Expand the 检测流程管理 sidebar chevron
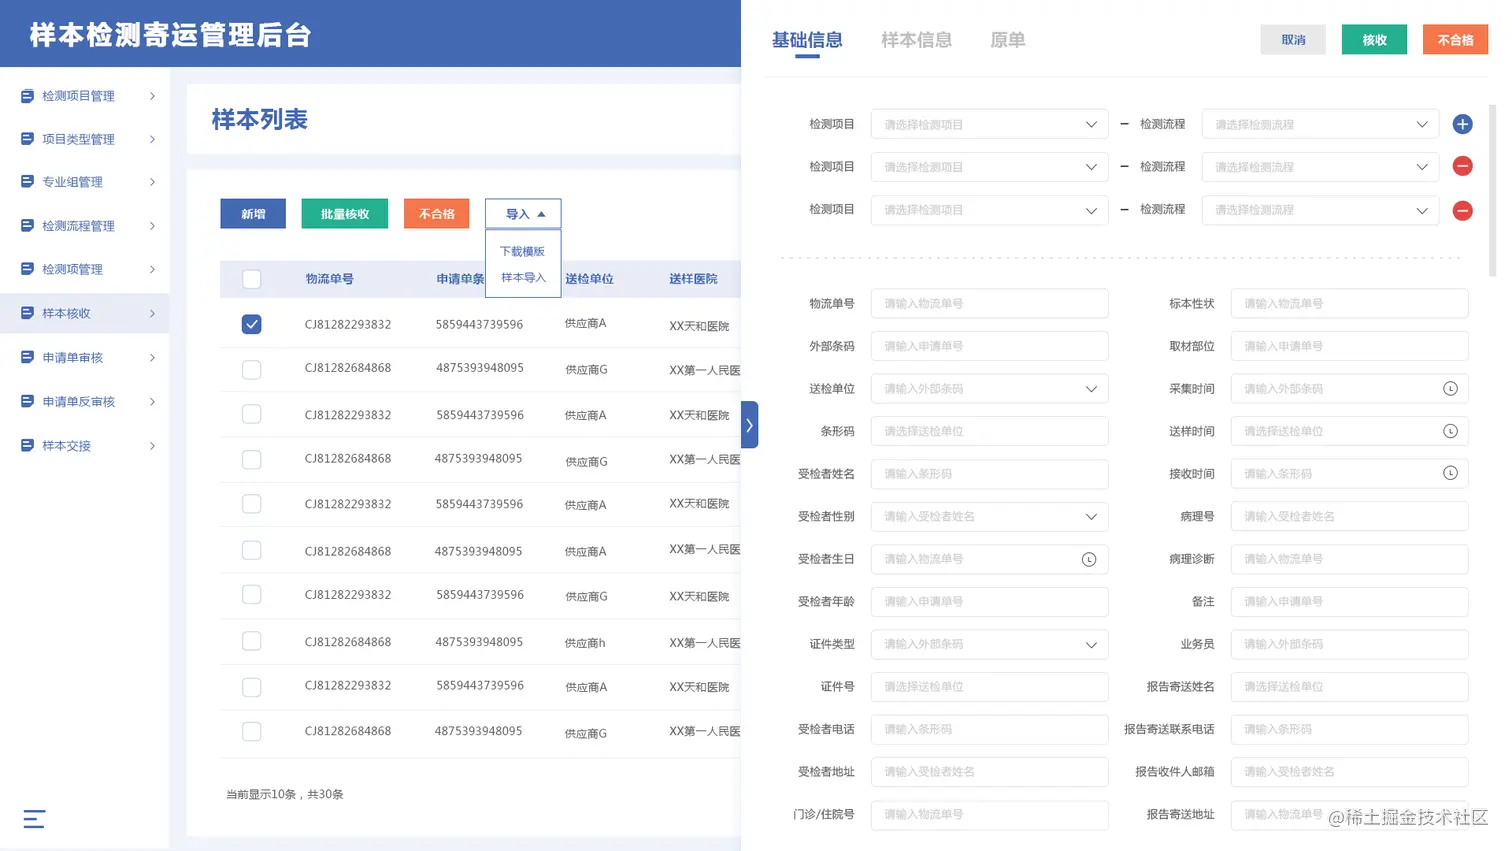The height and width of the screenshot is (851, 1512). coord(152,226)
